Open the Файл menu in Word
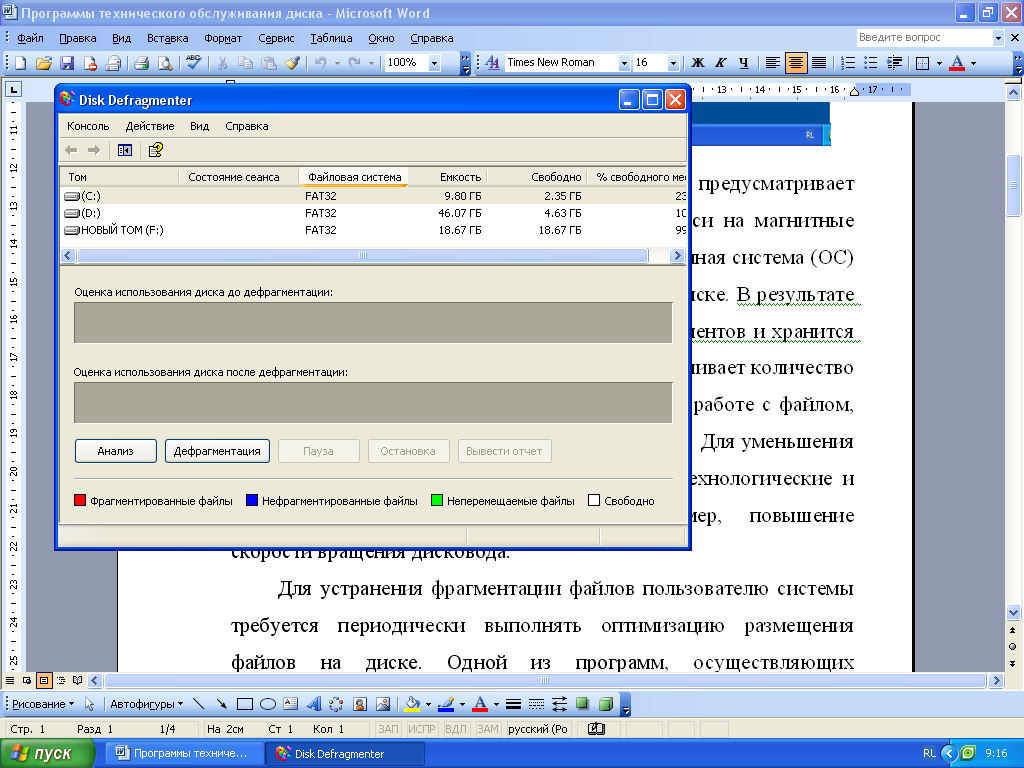This screenshot has width=1024, height=768. (x=30, y=38)
